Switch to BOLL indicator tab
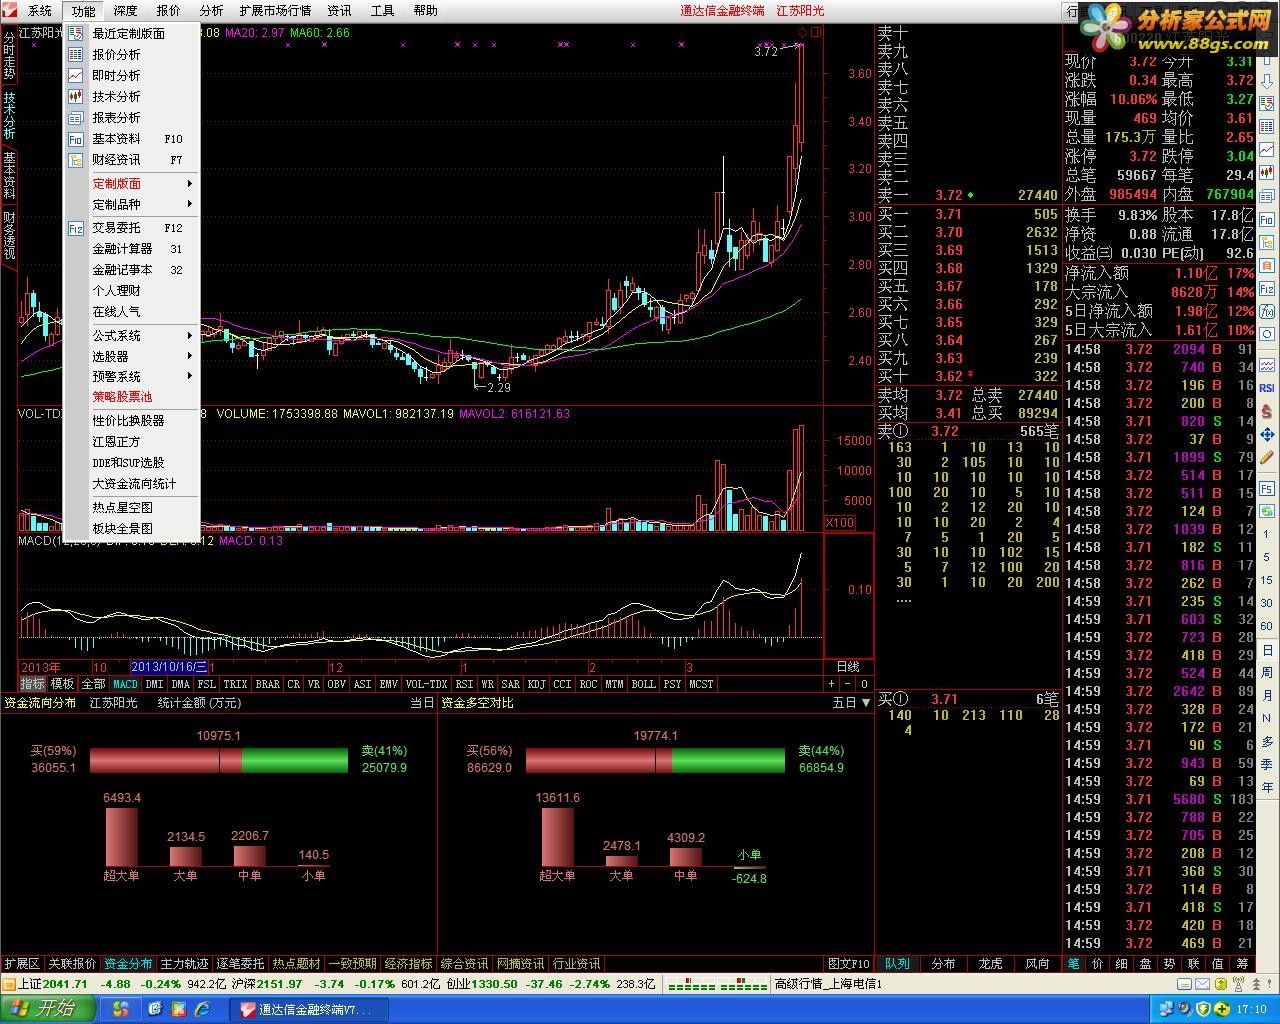This screenshot has width=1280, height=1024. 643,684
